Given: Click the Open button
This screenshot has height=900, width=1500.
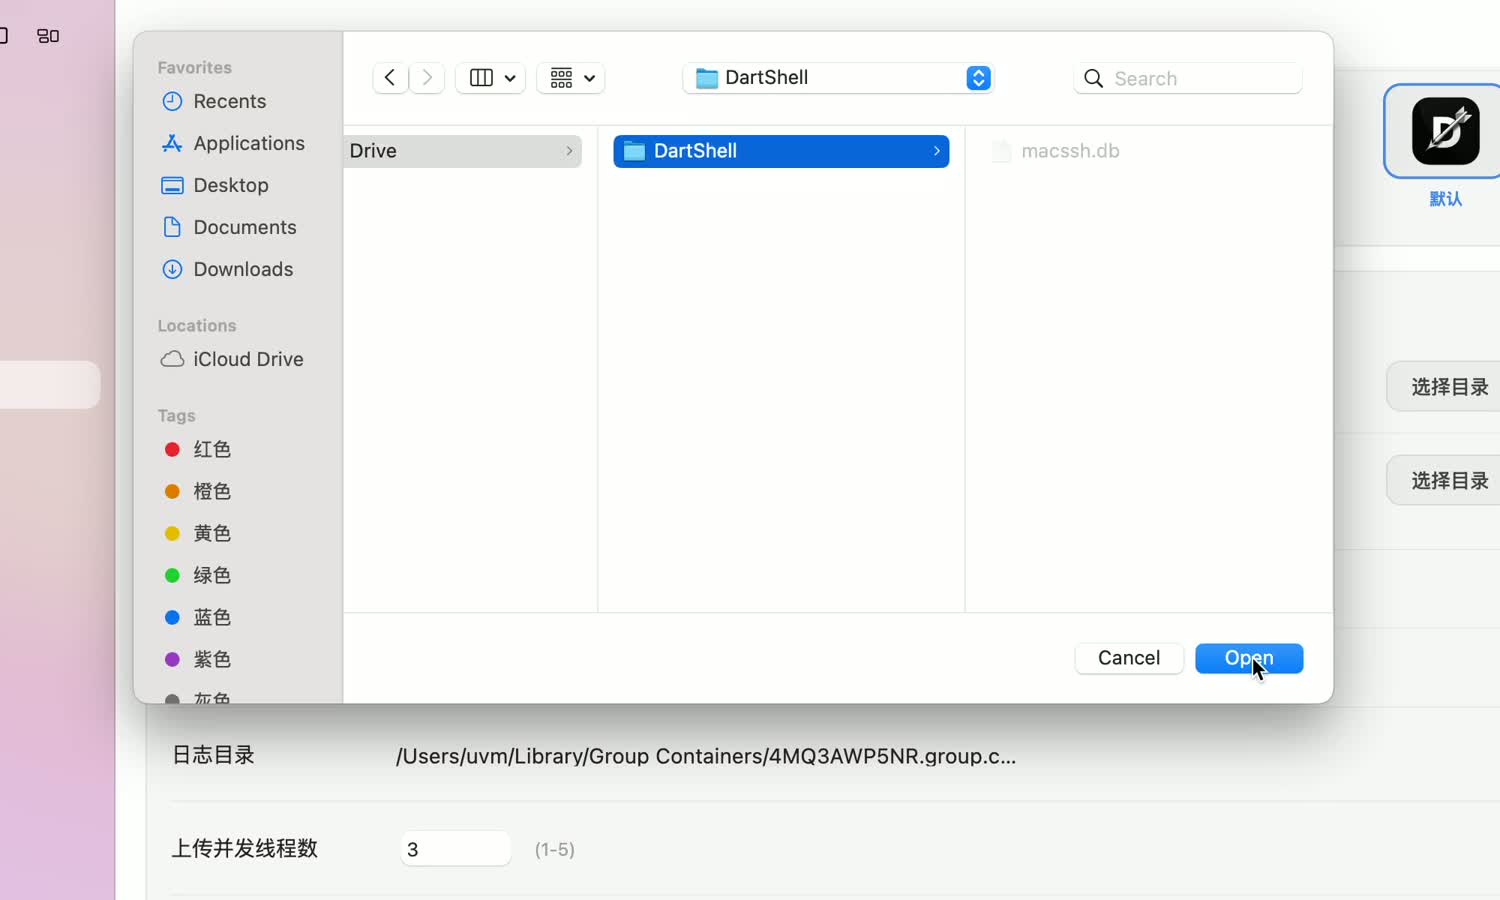Looking at the screenshot, I should point(1249,658).
